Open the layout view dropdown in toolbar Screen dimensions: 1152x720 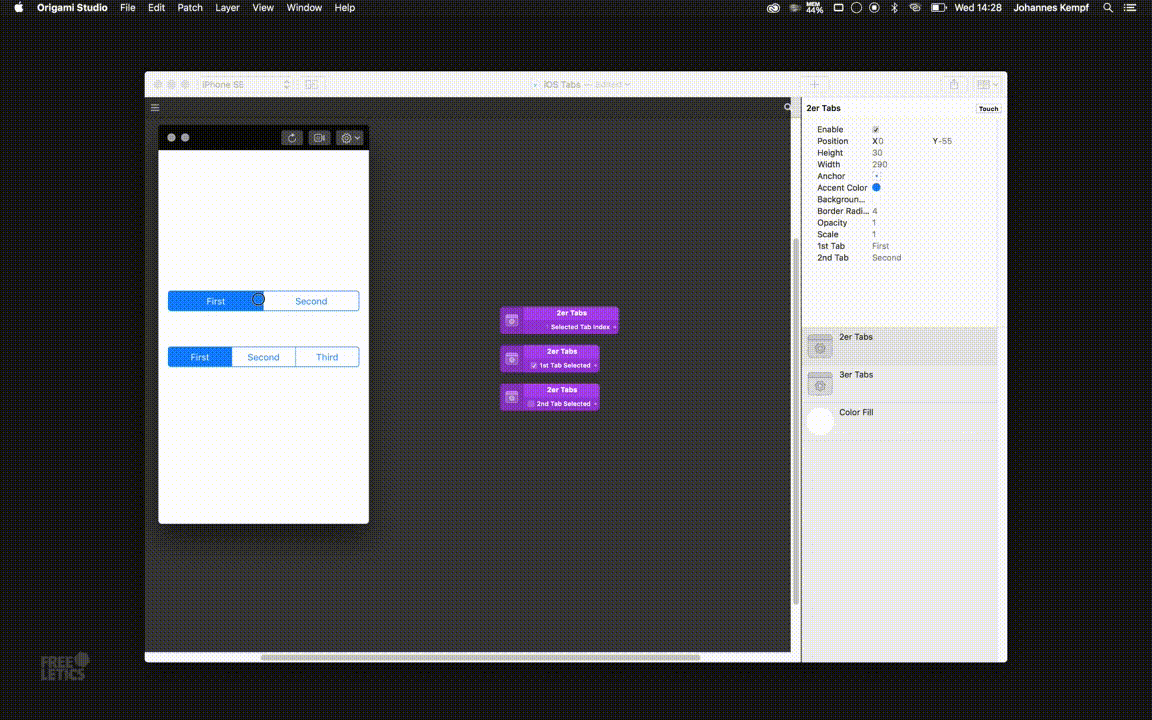click(987, 84)
